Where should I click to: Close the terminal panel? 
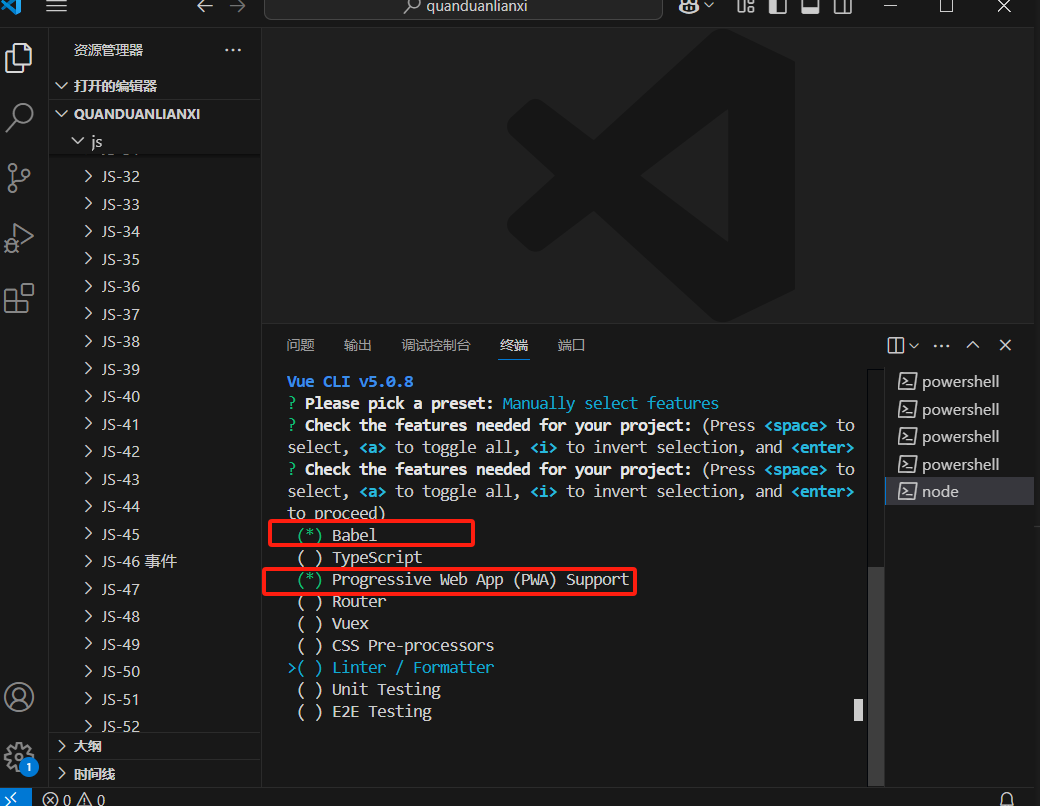coord(1006,345)
